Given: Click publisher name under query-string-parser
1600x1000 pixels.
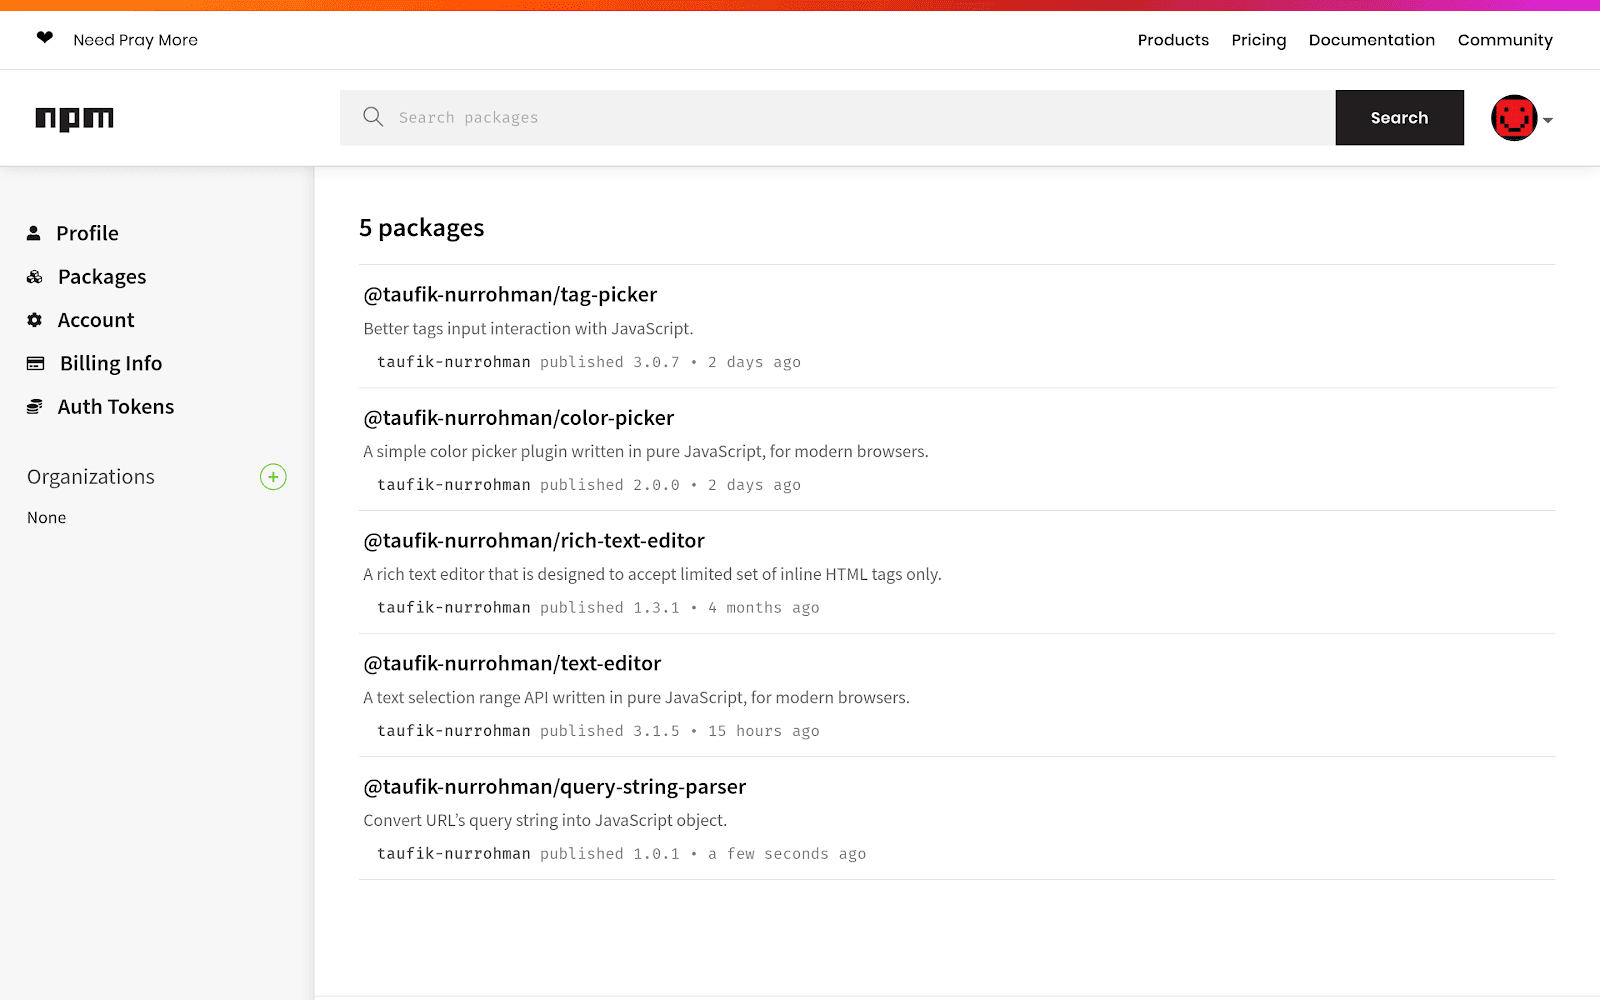Looking at the screenshot, I should point(454,854).
